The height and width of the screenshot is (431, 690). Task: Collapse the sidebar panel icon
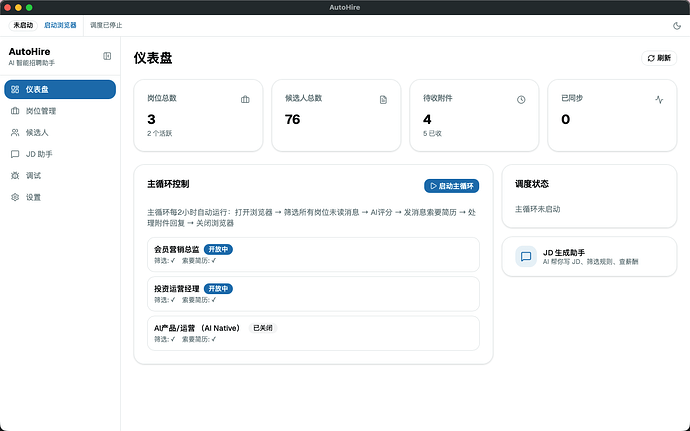(107, 56)
